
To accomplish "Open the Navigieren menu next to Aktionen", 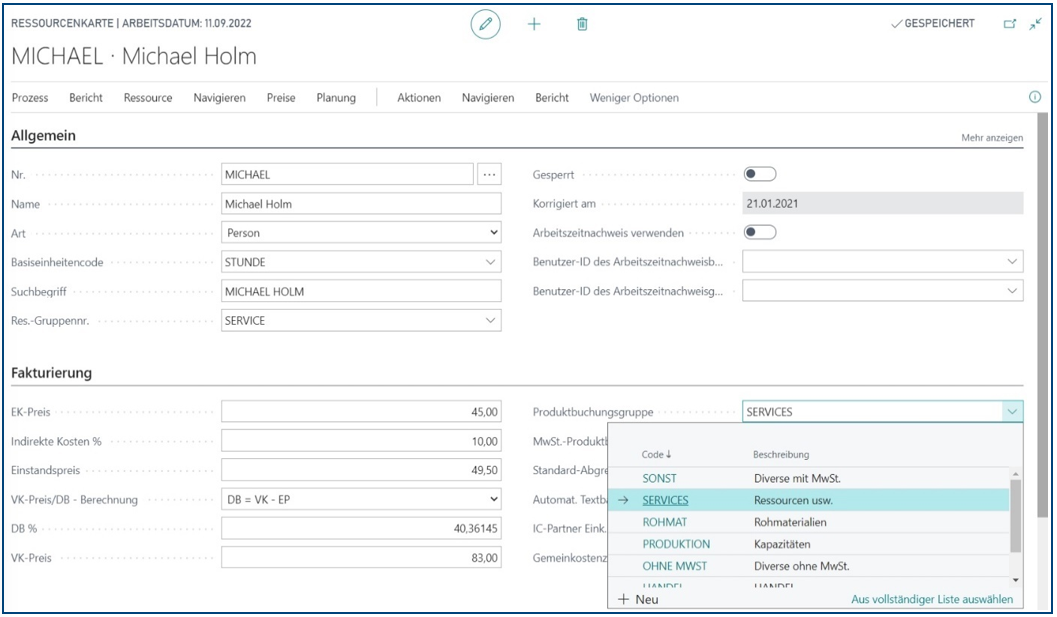I will coord(488,98).
